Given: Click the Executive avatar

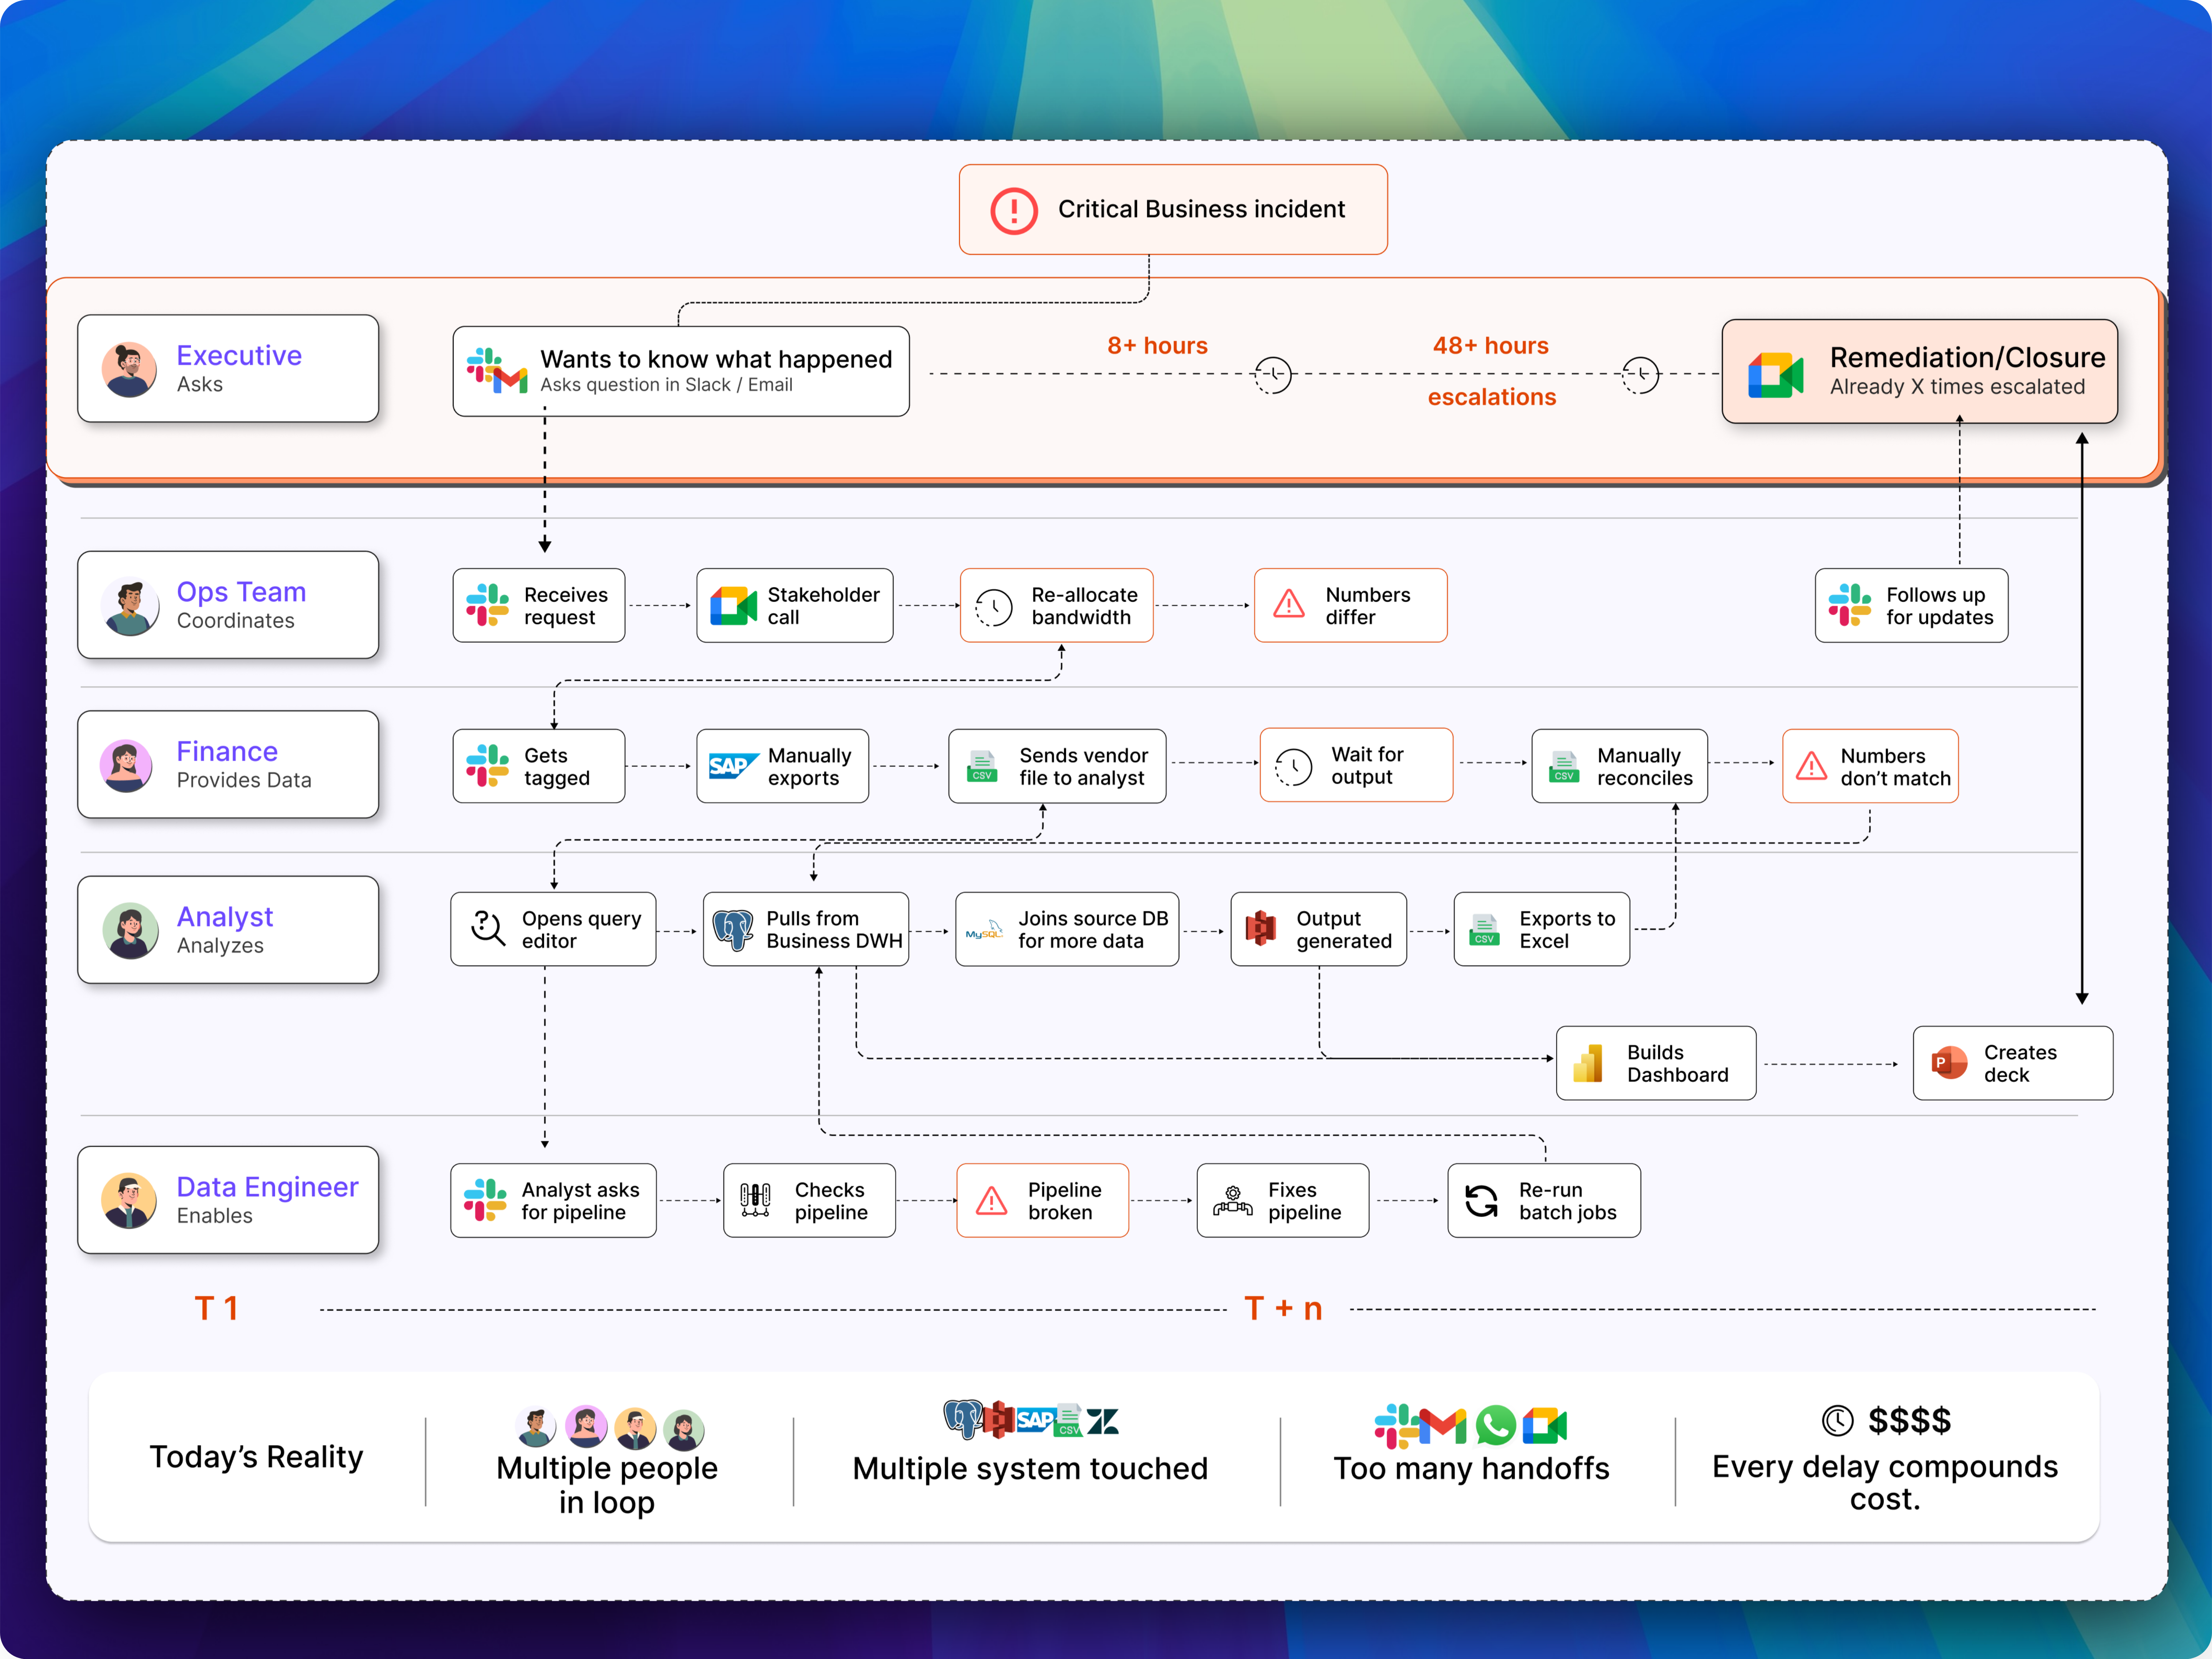Looking at the screenshot, I should (129, 369).
